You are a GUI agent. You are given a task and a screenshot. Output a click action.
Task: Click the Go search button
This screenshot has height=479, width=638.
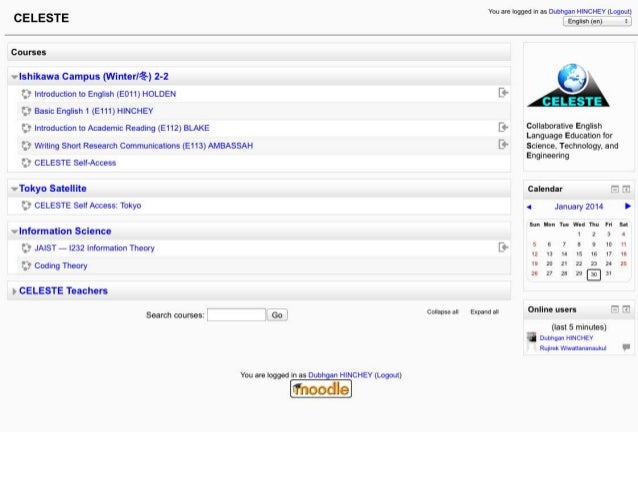[x=277, y=315]
